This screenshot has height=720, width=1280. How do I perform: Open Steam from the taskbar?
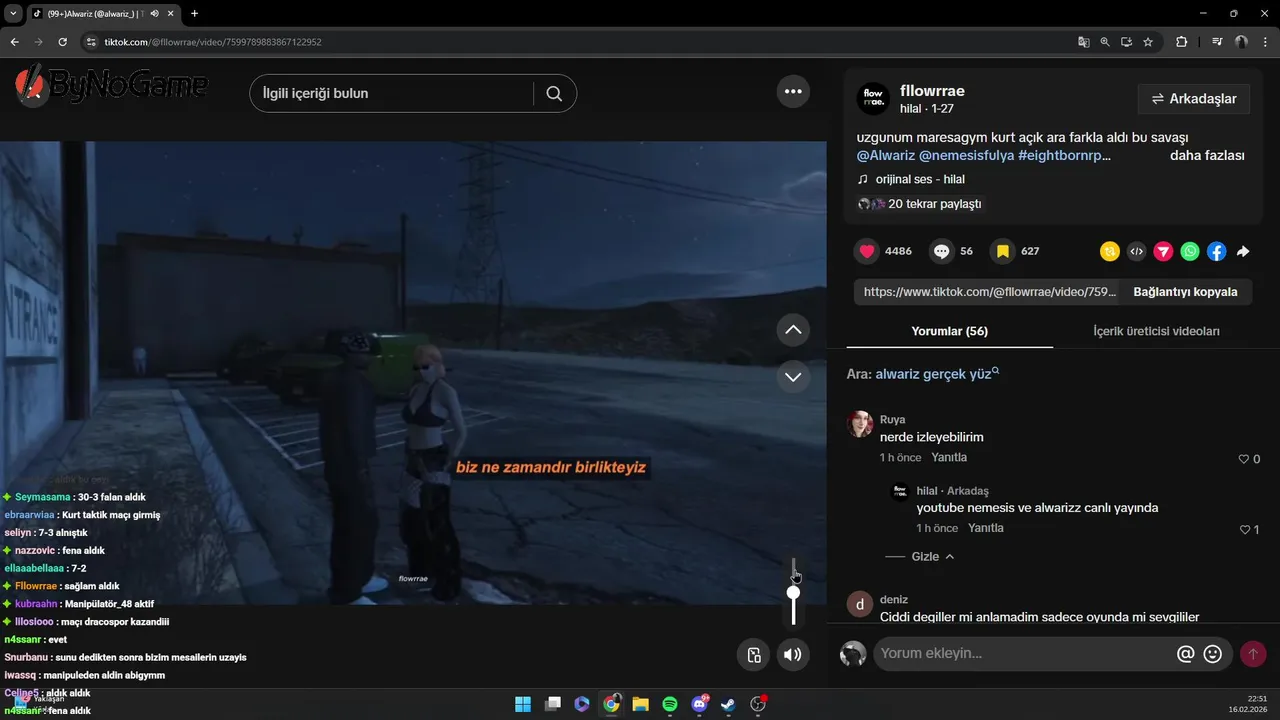tap(729, 704)
